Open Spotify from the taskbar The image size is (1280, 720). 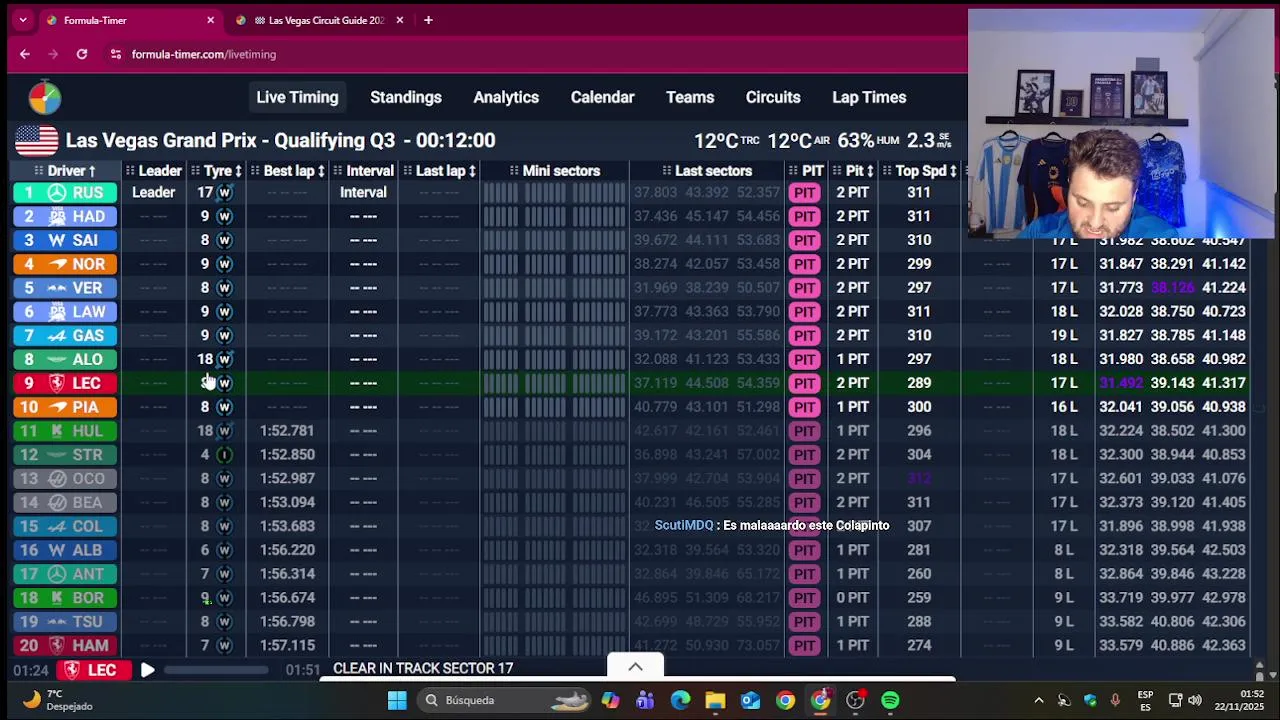[x=890, y=700]
